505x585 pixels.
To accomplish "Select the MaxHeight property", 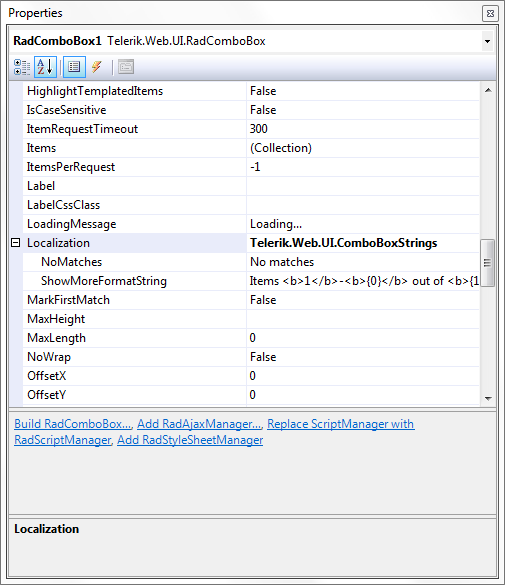I will [x=56, y=319].
